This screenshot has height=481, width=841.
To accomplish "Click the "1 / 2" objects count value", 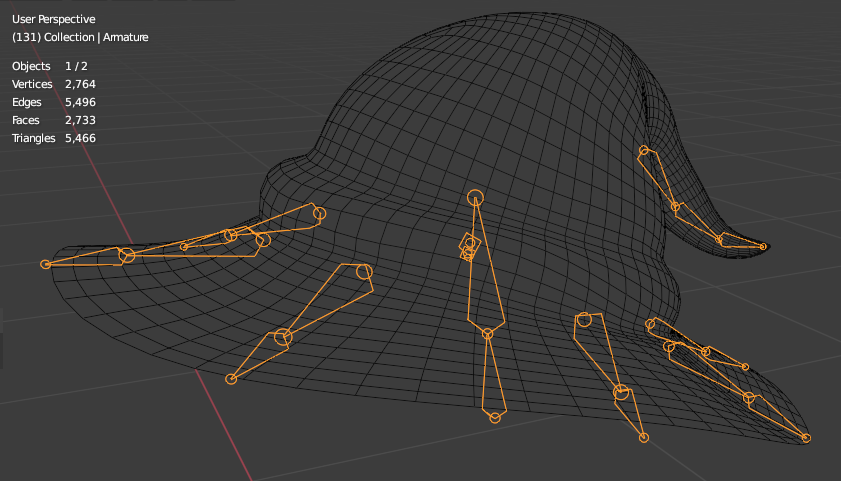I will [76, 66].
